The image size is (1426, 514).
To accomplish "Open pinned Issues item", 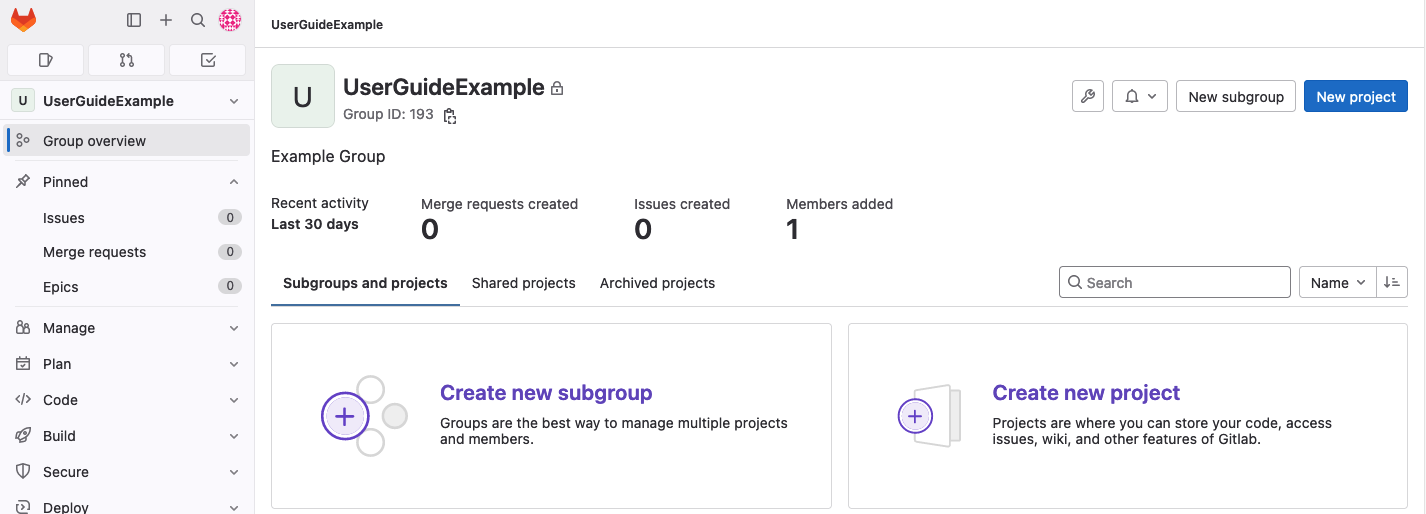I will 127,218.
